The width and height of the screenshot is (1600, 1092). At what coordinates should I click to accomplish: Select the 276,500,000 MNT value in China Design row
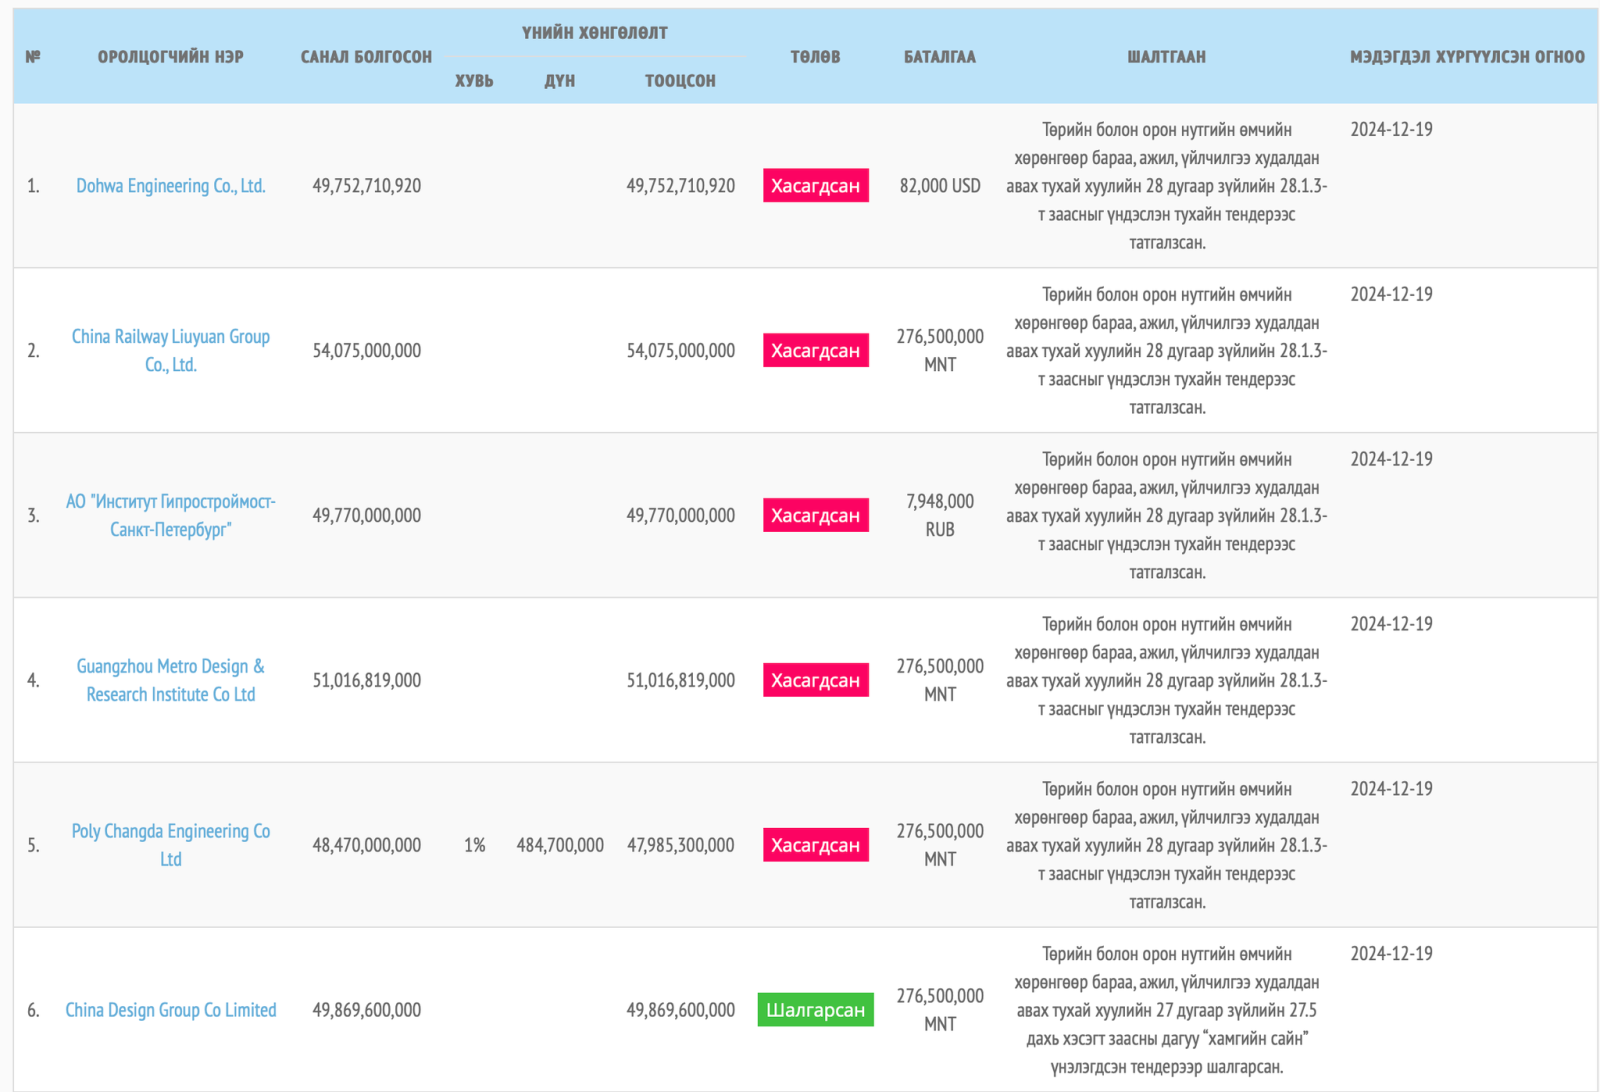pos(940,1010)
